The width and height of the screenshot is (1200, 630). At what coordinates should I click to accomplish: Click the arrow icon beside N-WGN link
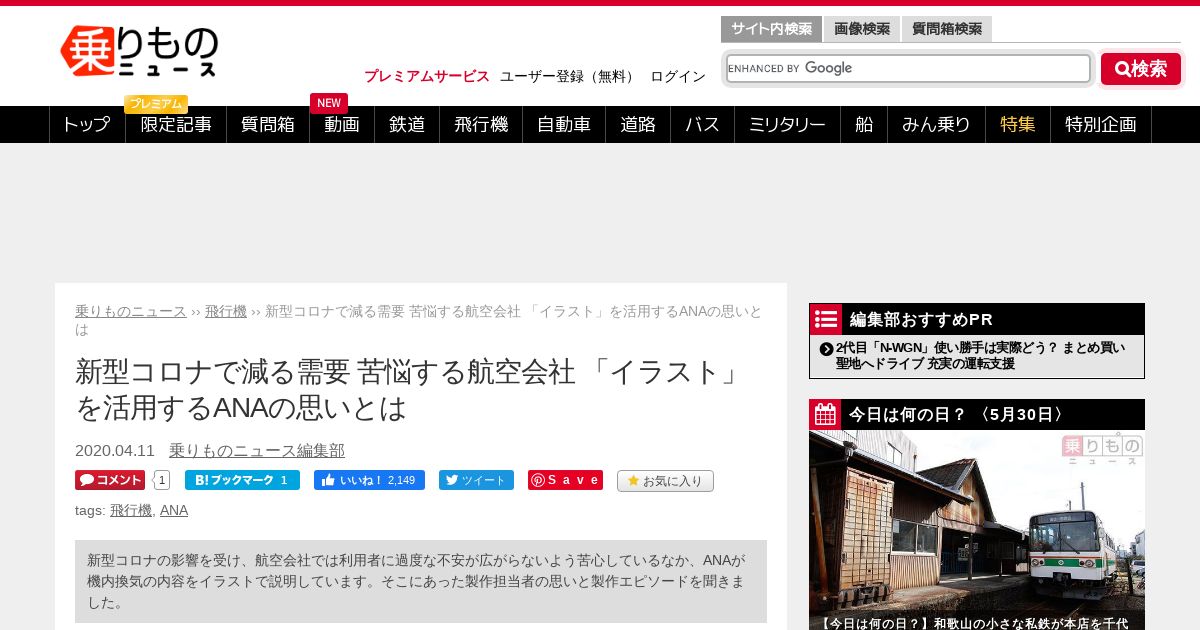click(826, 349)
